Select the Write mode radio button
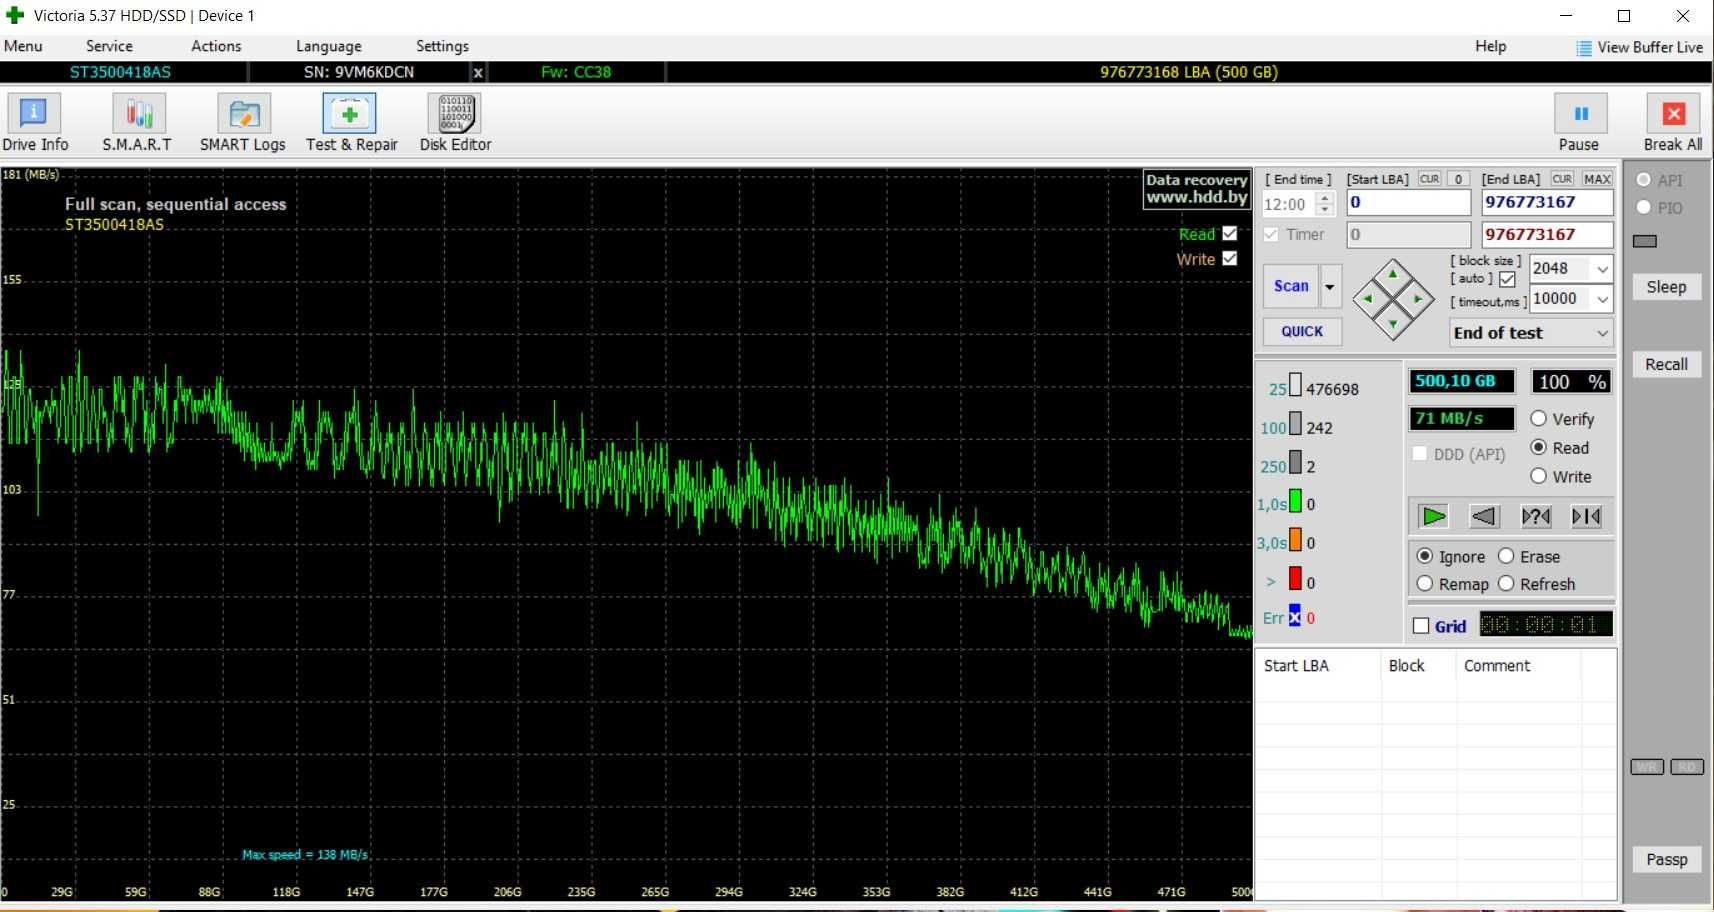The width and height of the screenshot is (1714, 912). [x=1539, y=477]
